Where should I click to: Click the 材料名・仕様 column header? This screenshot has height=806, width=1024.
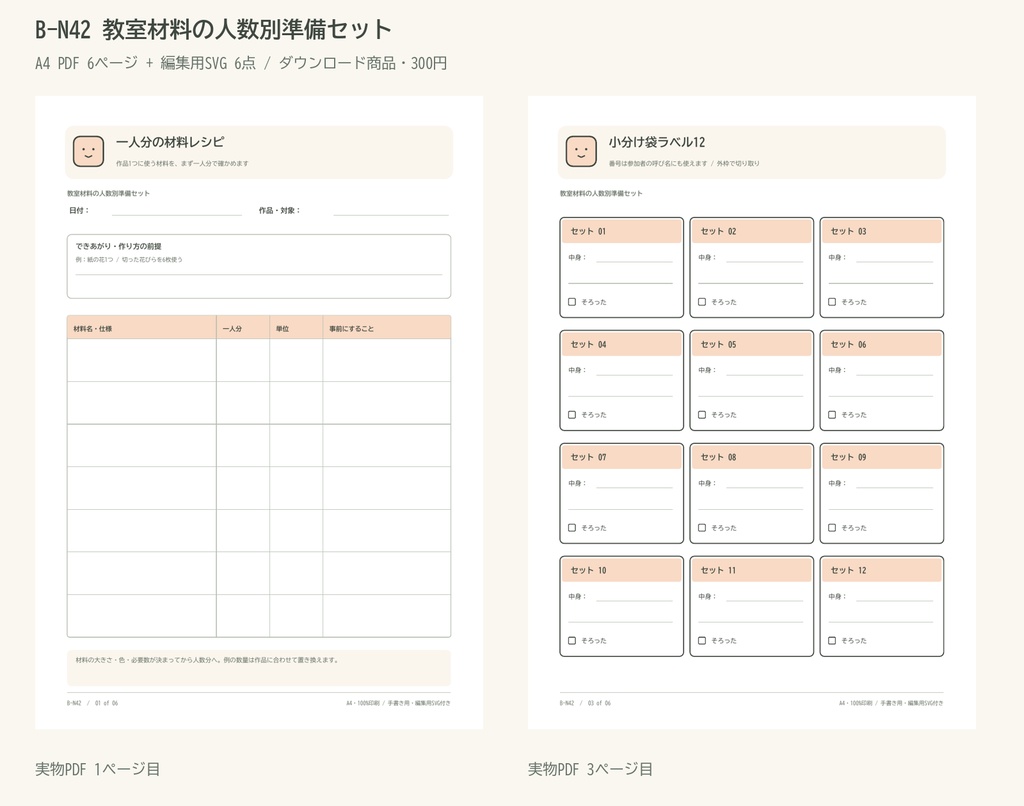142,328
